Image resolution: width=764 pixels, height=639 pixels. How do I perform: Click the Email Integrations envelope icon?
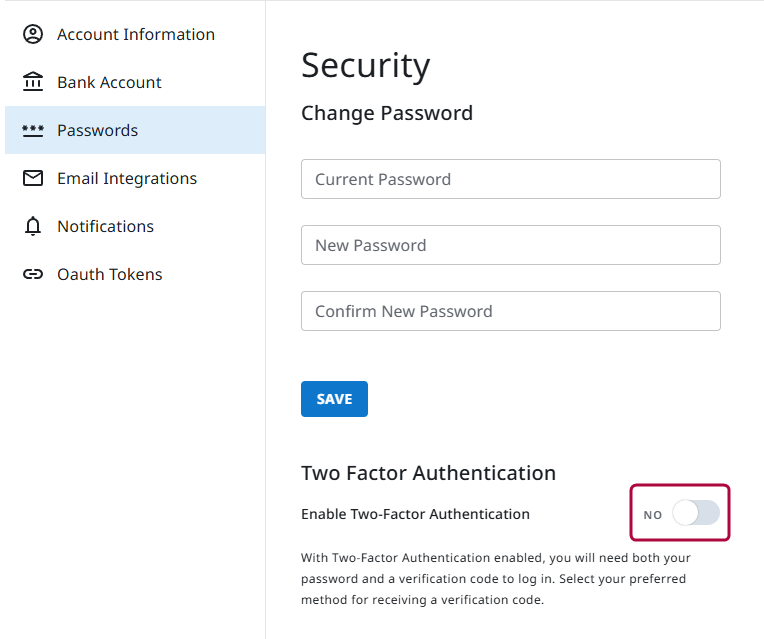tap(33, 178)
